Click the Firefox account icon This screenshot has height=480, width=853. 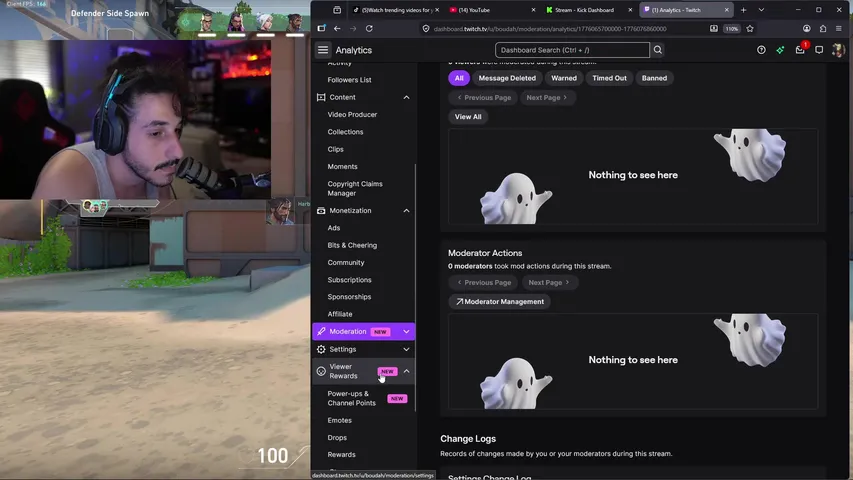click(x=806, y=29)
